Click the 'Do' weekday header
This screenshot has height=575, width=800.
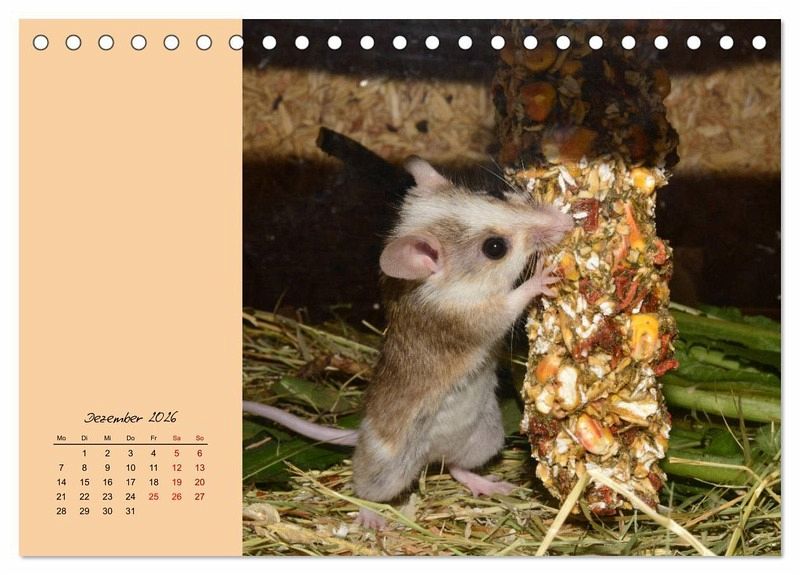[x=131, y=438]
